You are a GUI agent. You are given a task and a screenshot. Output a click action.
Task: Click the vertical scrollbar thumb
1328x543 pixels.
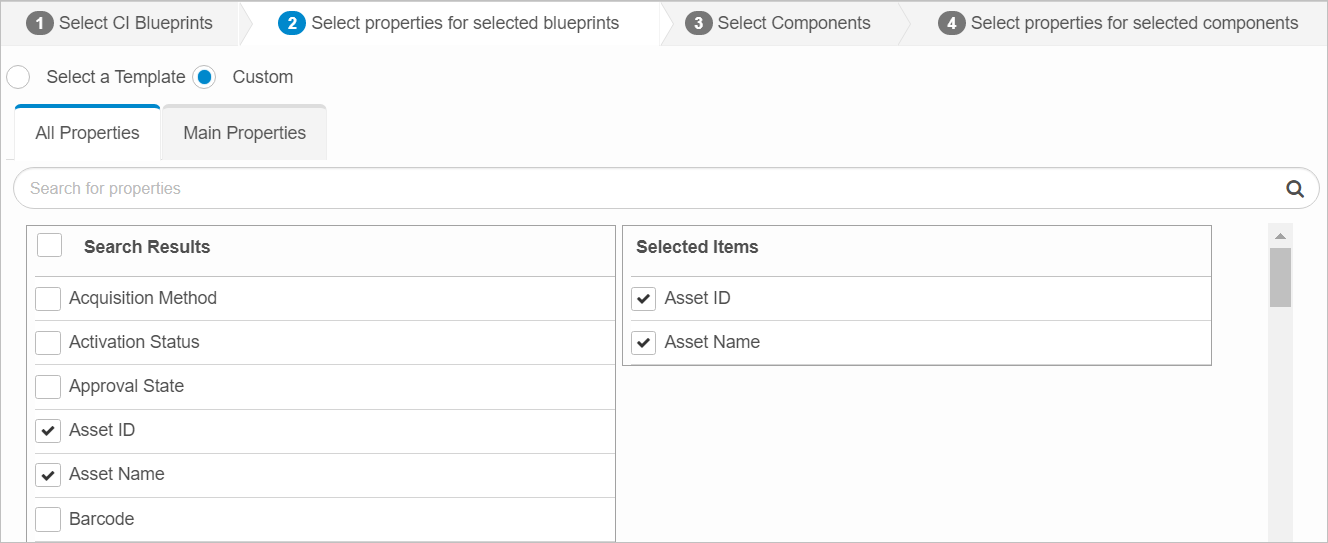point(1279,277)
